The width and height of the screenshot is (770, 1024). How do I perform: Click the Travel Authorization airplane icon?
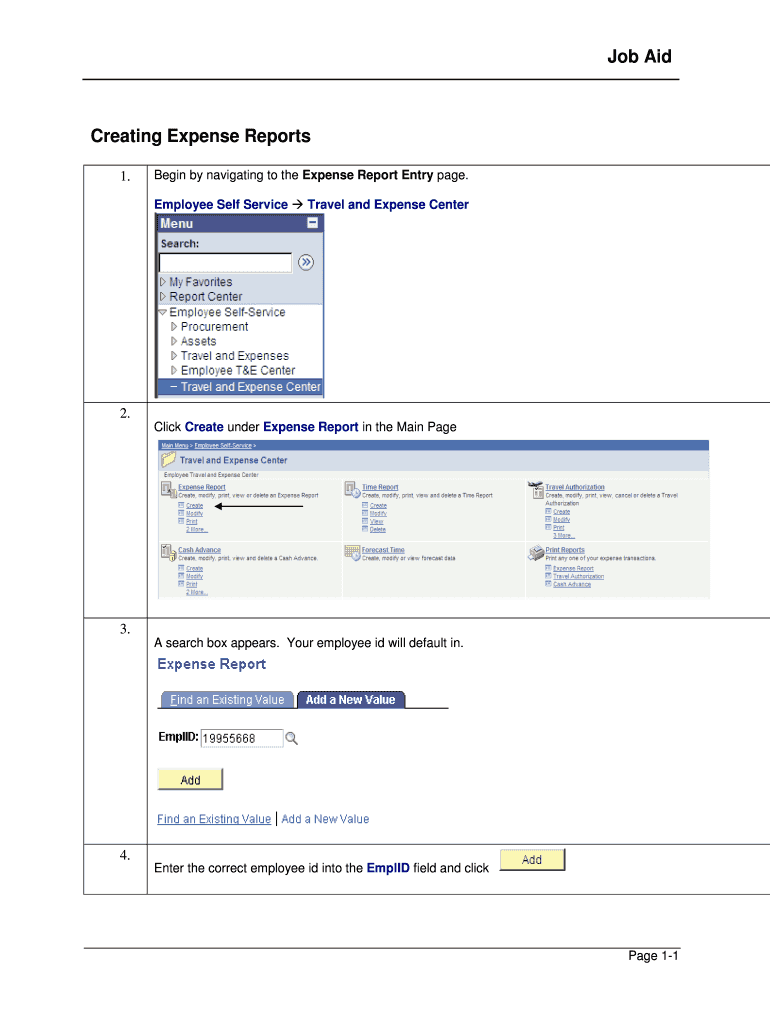click(x=535, y=489)
